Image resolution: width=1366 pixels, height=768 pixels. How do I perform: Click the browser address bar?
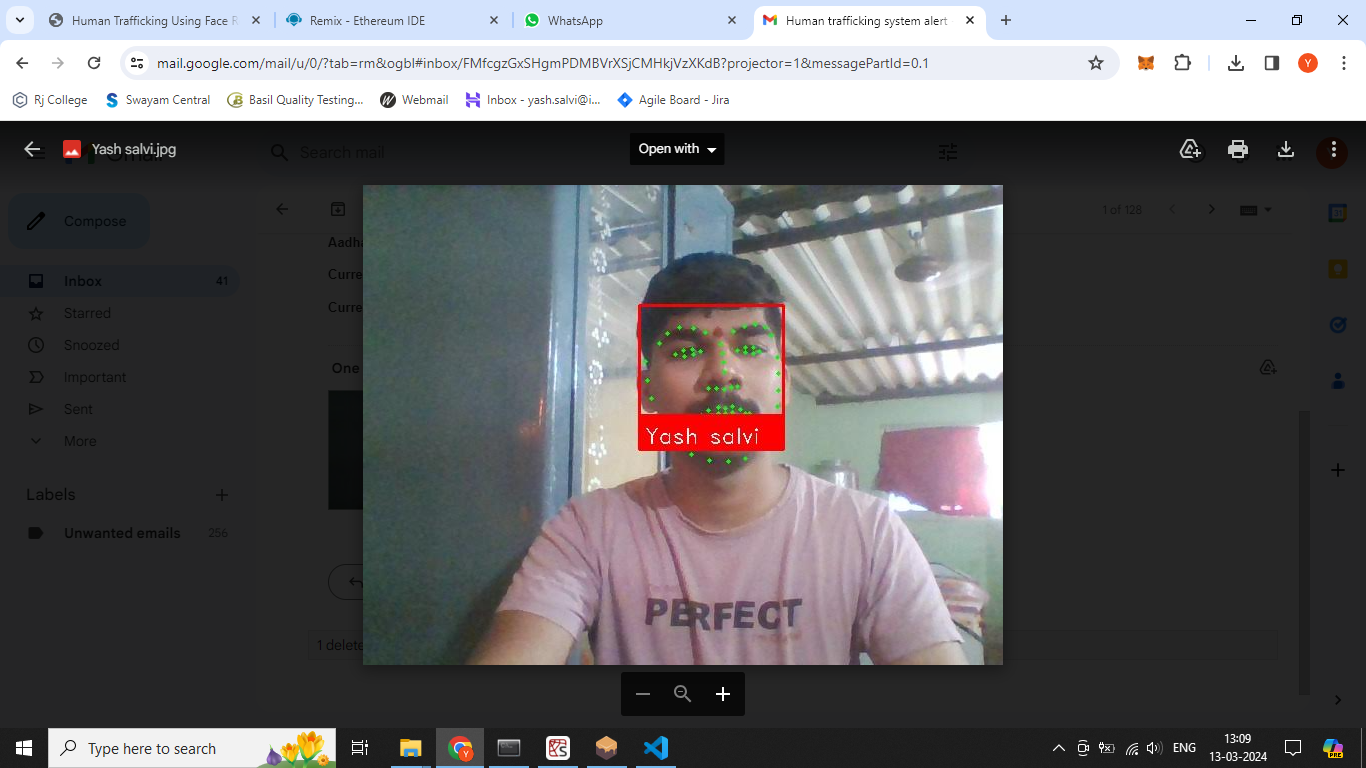pos(600,63)
